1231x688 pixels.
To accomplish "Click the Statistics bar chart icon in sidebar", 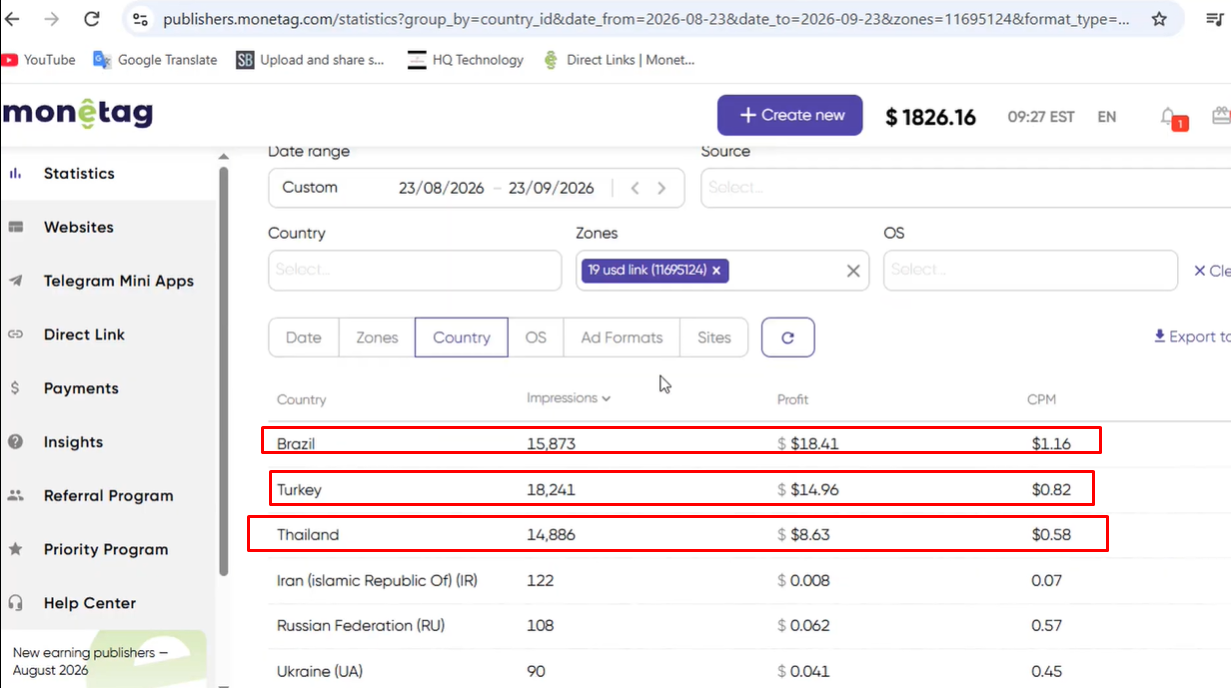I will tap(15, 173).
